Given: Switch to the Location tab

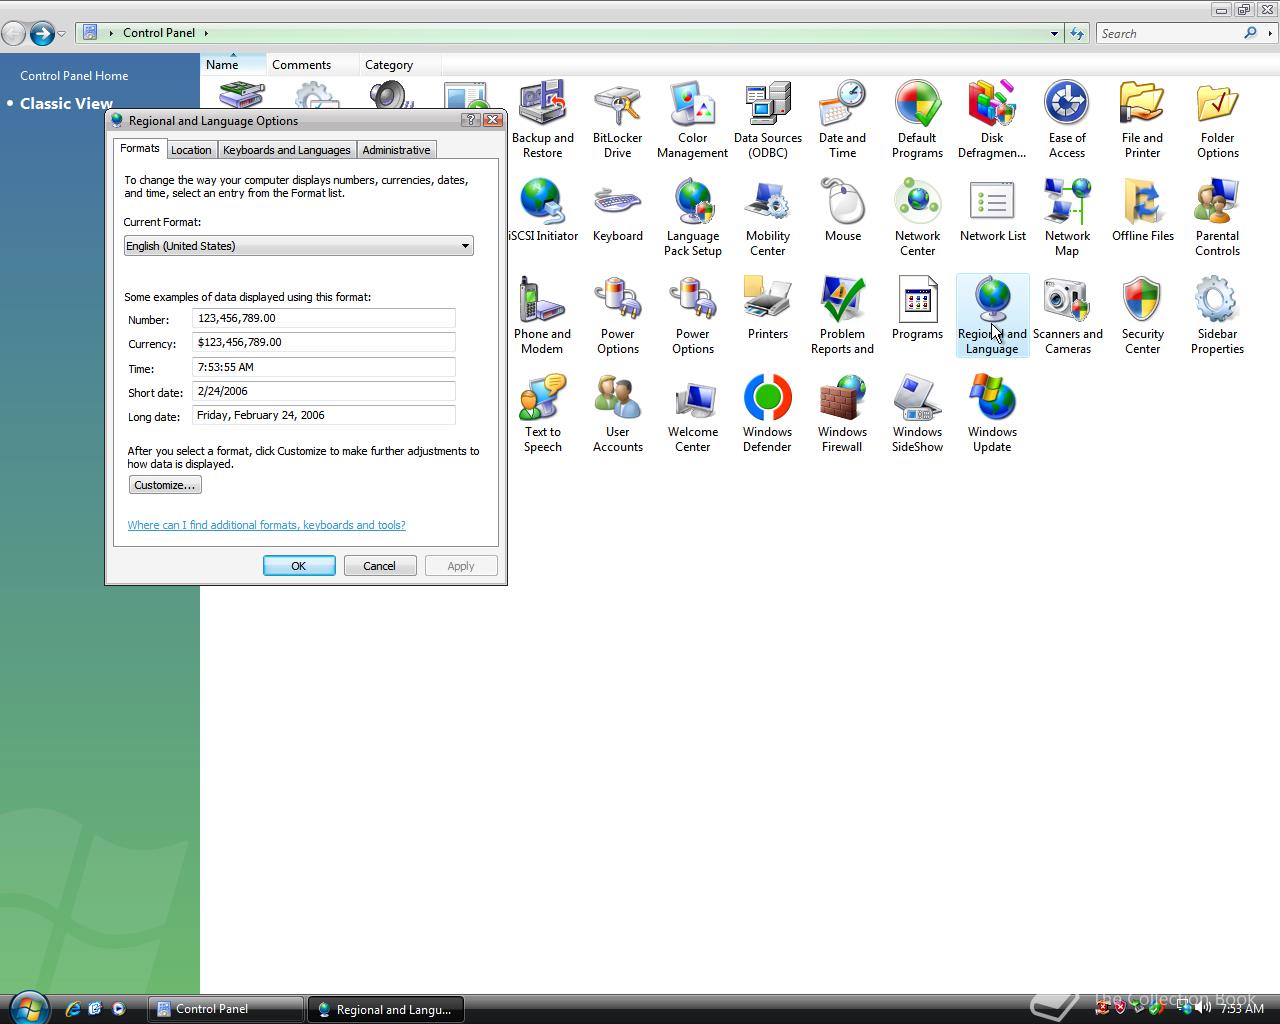Looking at the screenshot, I should 191,150.
